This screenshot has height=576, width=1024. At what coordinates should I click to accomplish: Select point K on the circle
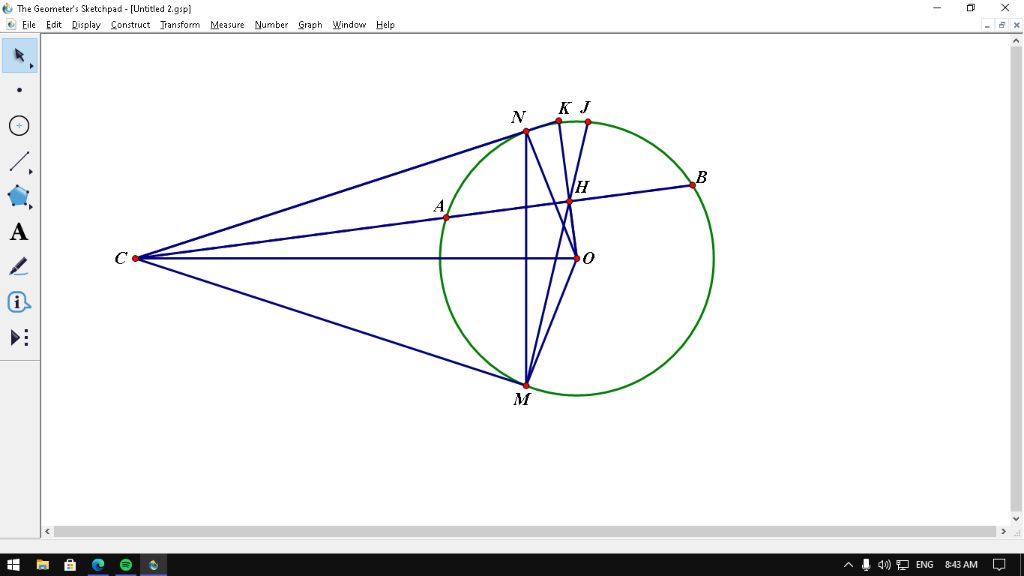click(559, 121)
